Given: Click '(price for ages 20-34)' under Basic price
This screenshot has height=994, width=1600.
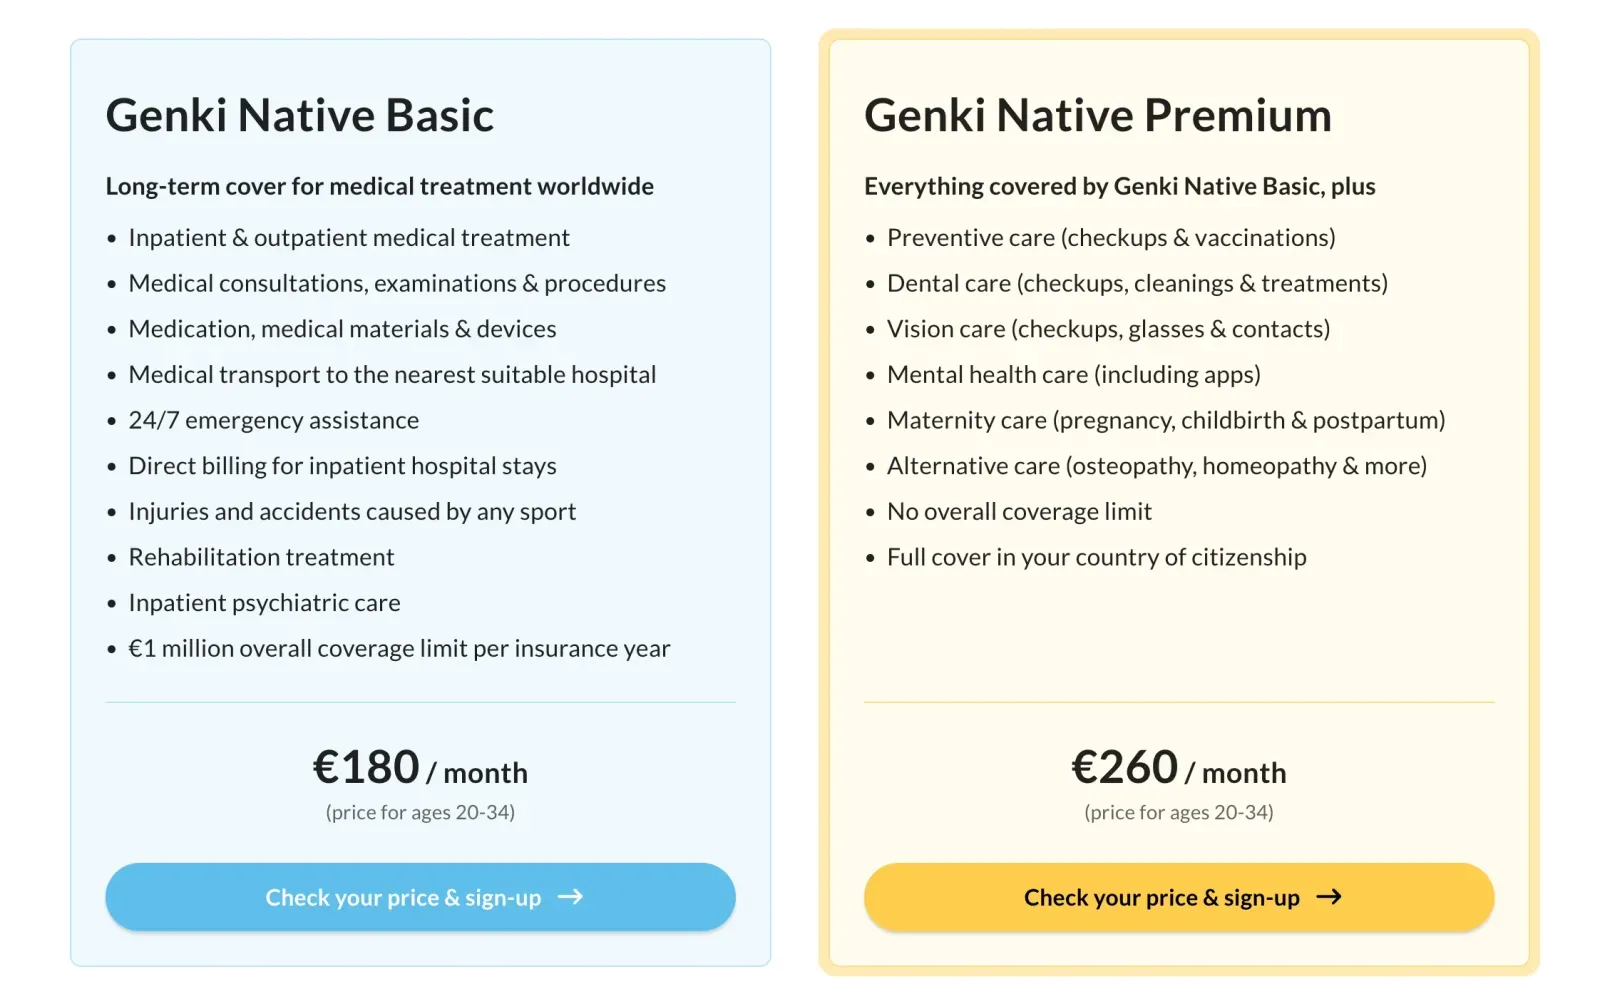Looking at the screenshot, I should (x=420, y=812).
